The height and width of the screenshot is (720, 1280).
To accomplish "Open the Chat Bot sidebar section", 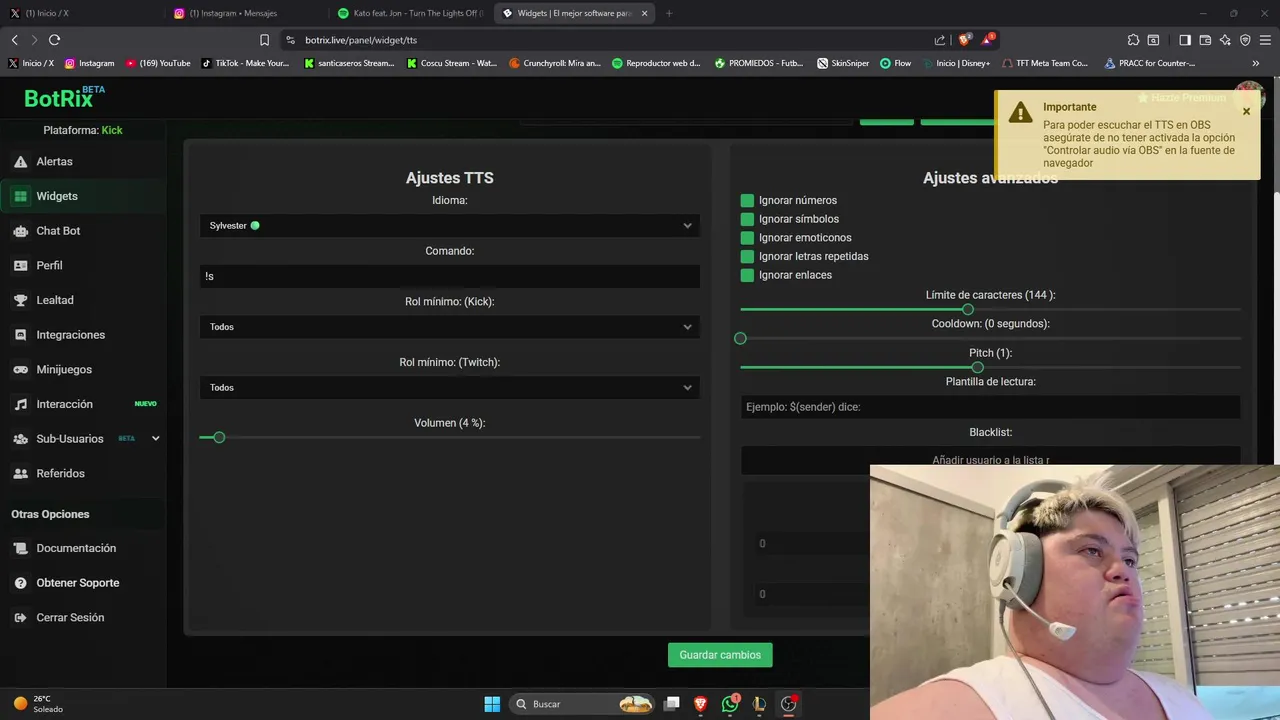I will (x=58, y=231).
